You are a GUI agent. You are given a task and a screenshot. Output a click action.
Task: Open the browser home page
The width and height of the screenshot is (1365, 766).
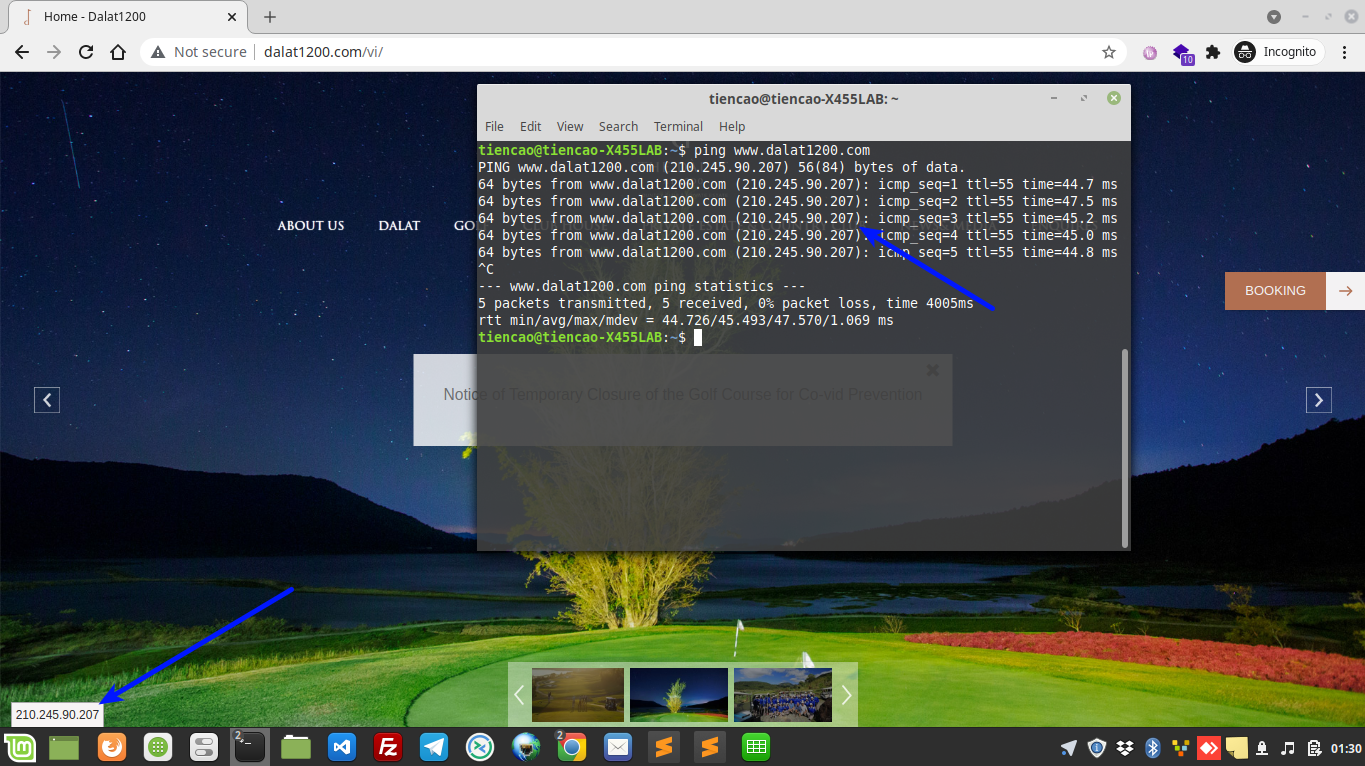click(x=118, y=52)
